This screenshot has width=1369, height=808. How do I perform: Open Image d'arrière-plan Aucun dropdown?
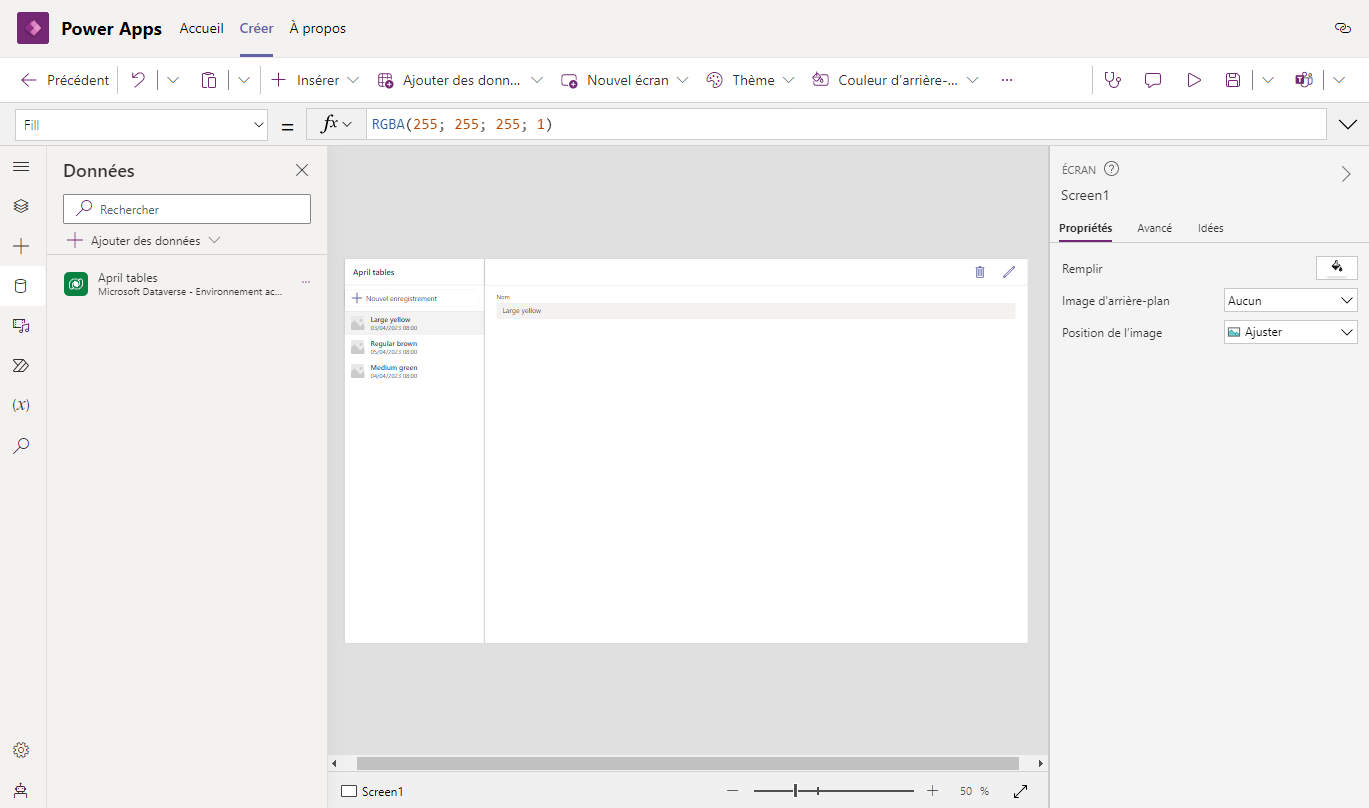pos(1290,300)
